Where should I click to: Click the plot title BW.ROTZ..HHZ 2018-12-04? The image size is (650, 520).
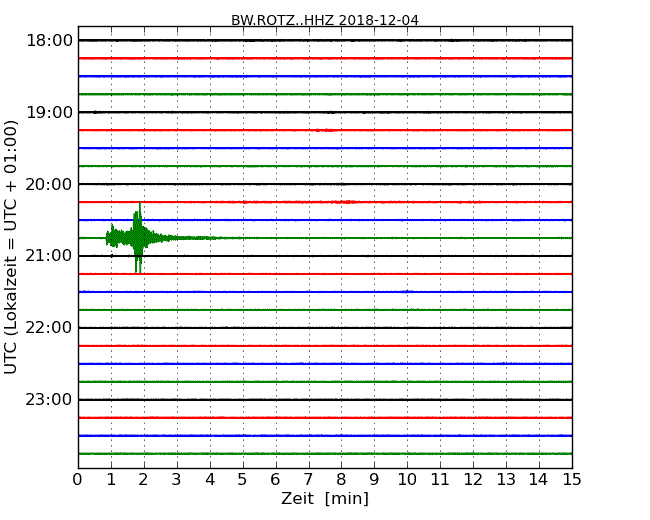point(325,20)
